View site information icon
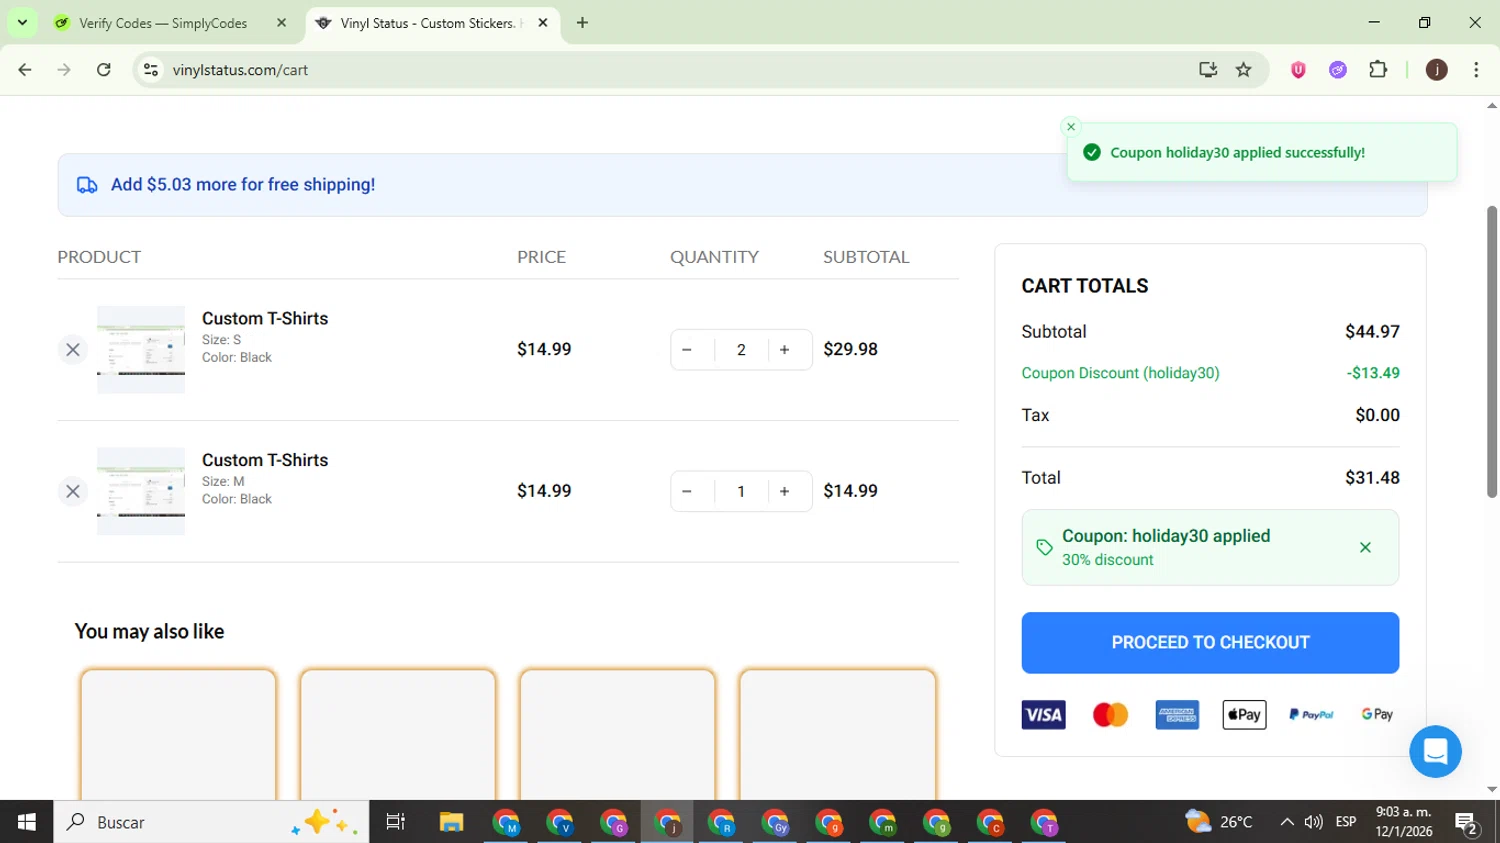Viewport: 1500px width, 843px height. coord(151,70)
